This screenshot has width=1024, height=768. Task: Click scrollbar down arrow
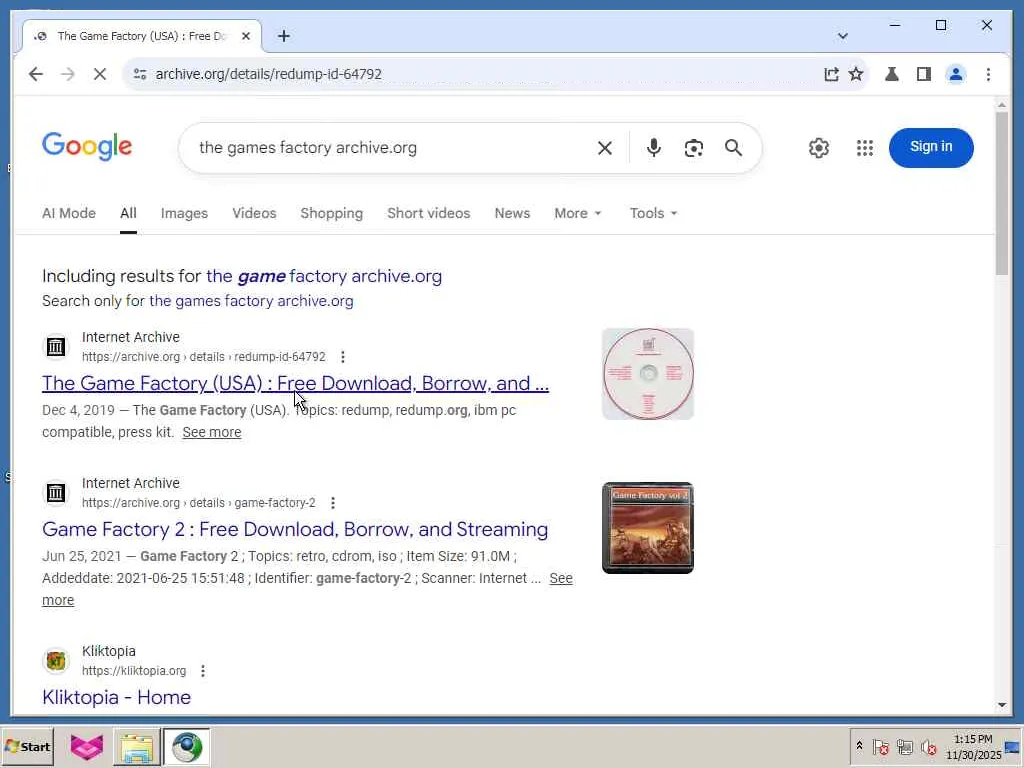[1002, 705]
